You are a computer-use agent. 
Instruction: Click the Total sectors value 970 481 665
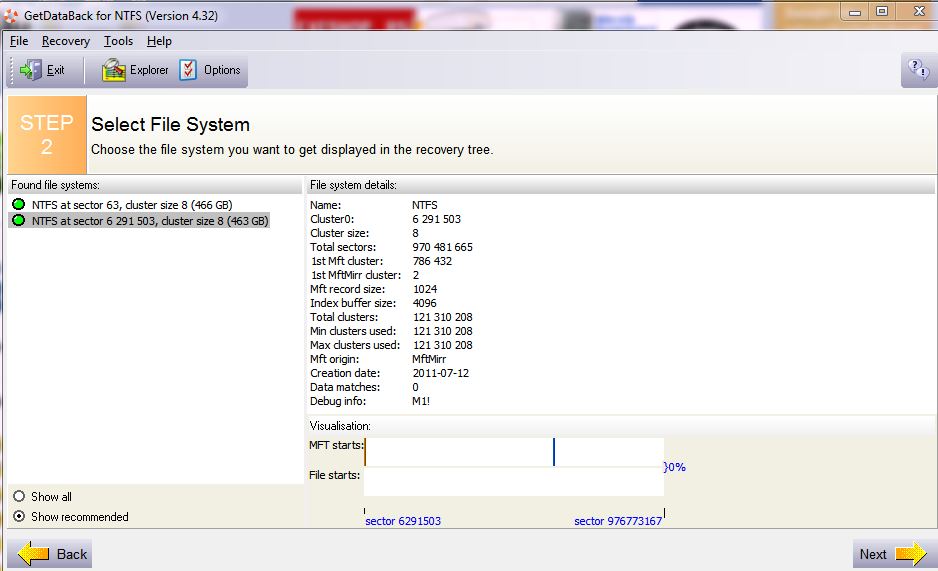442,247
